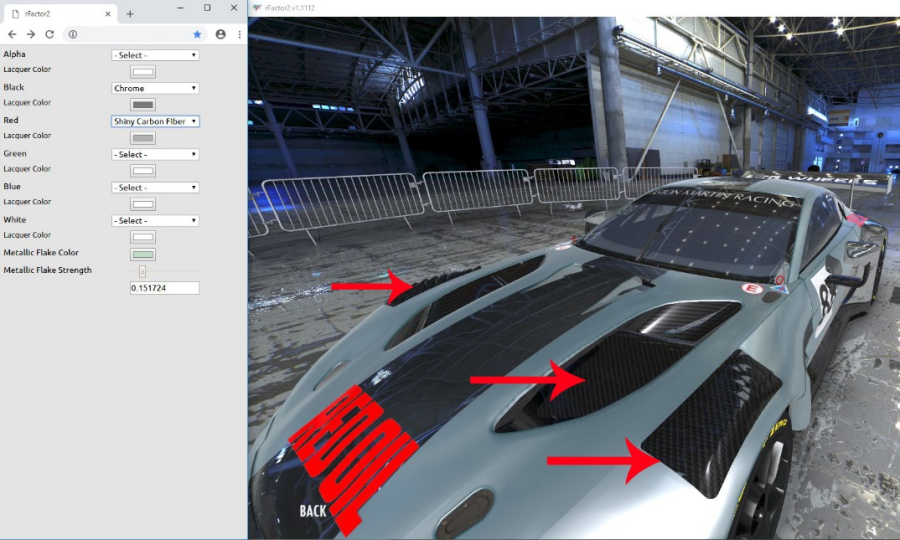Pick the Black lacquer color swatch
Screen dimensions: 900x540
point(143,105)
